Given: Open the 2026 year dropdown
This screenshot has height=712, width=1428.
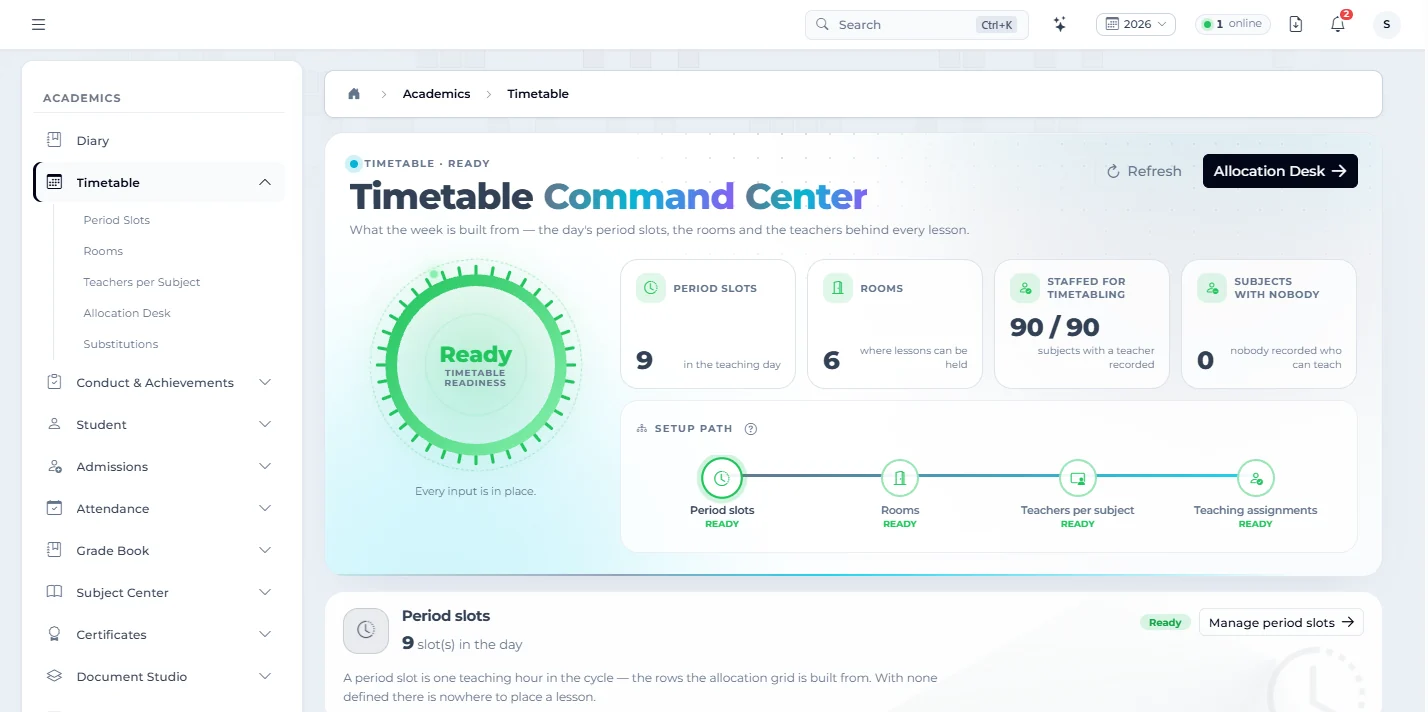Looking at the screenshot, I should [x=1136, y=24].
